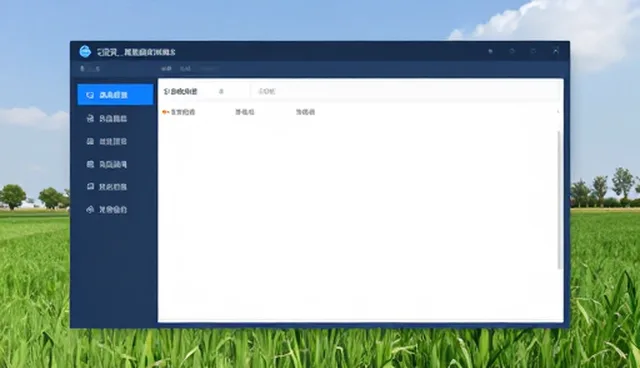
Task: Click the small pin icon in title bar
Action: pyautogui.click(x=491, y=51)
